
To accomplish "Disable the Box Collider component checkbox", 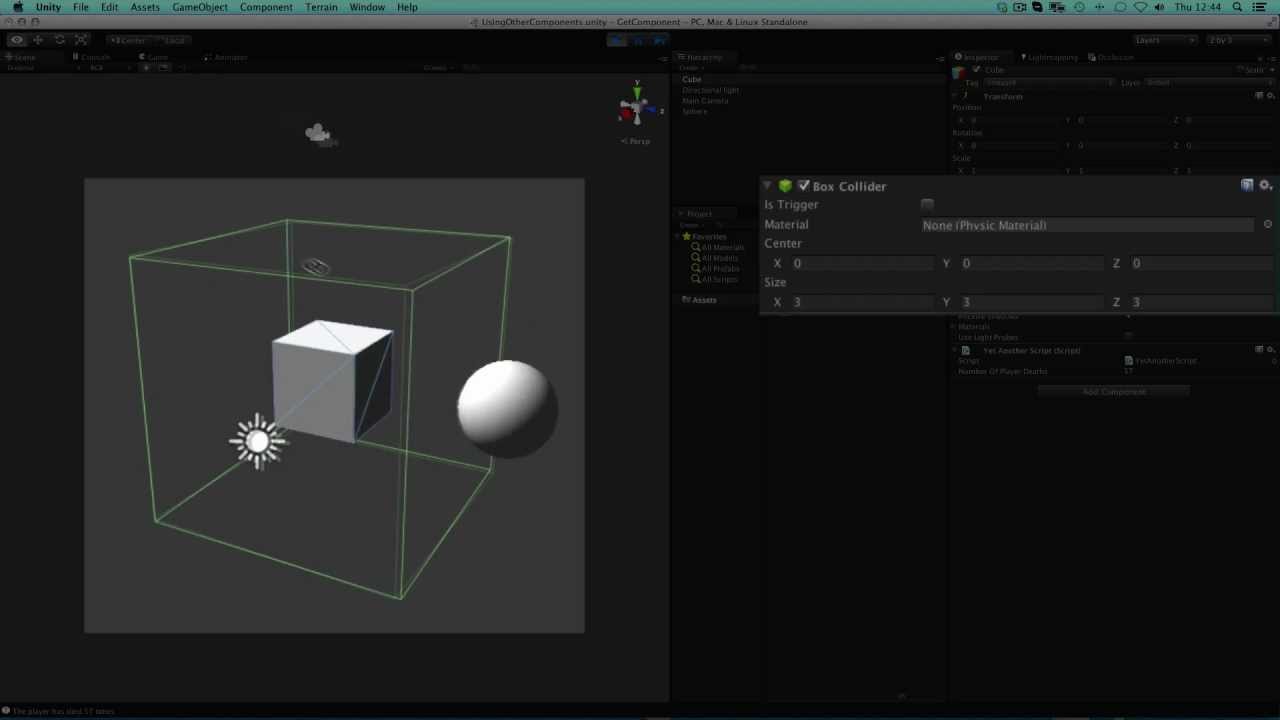I will pyautogui.click(x=804, y=185).
